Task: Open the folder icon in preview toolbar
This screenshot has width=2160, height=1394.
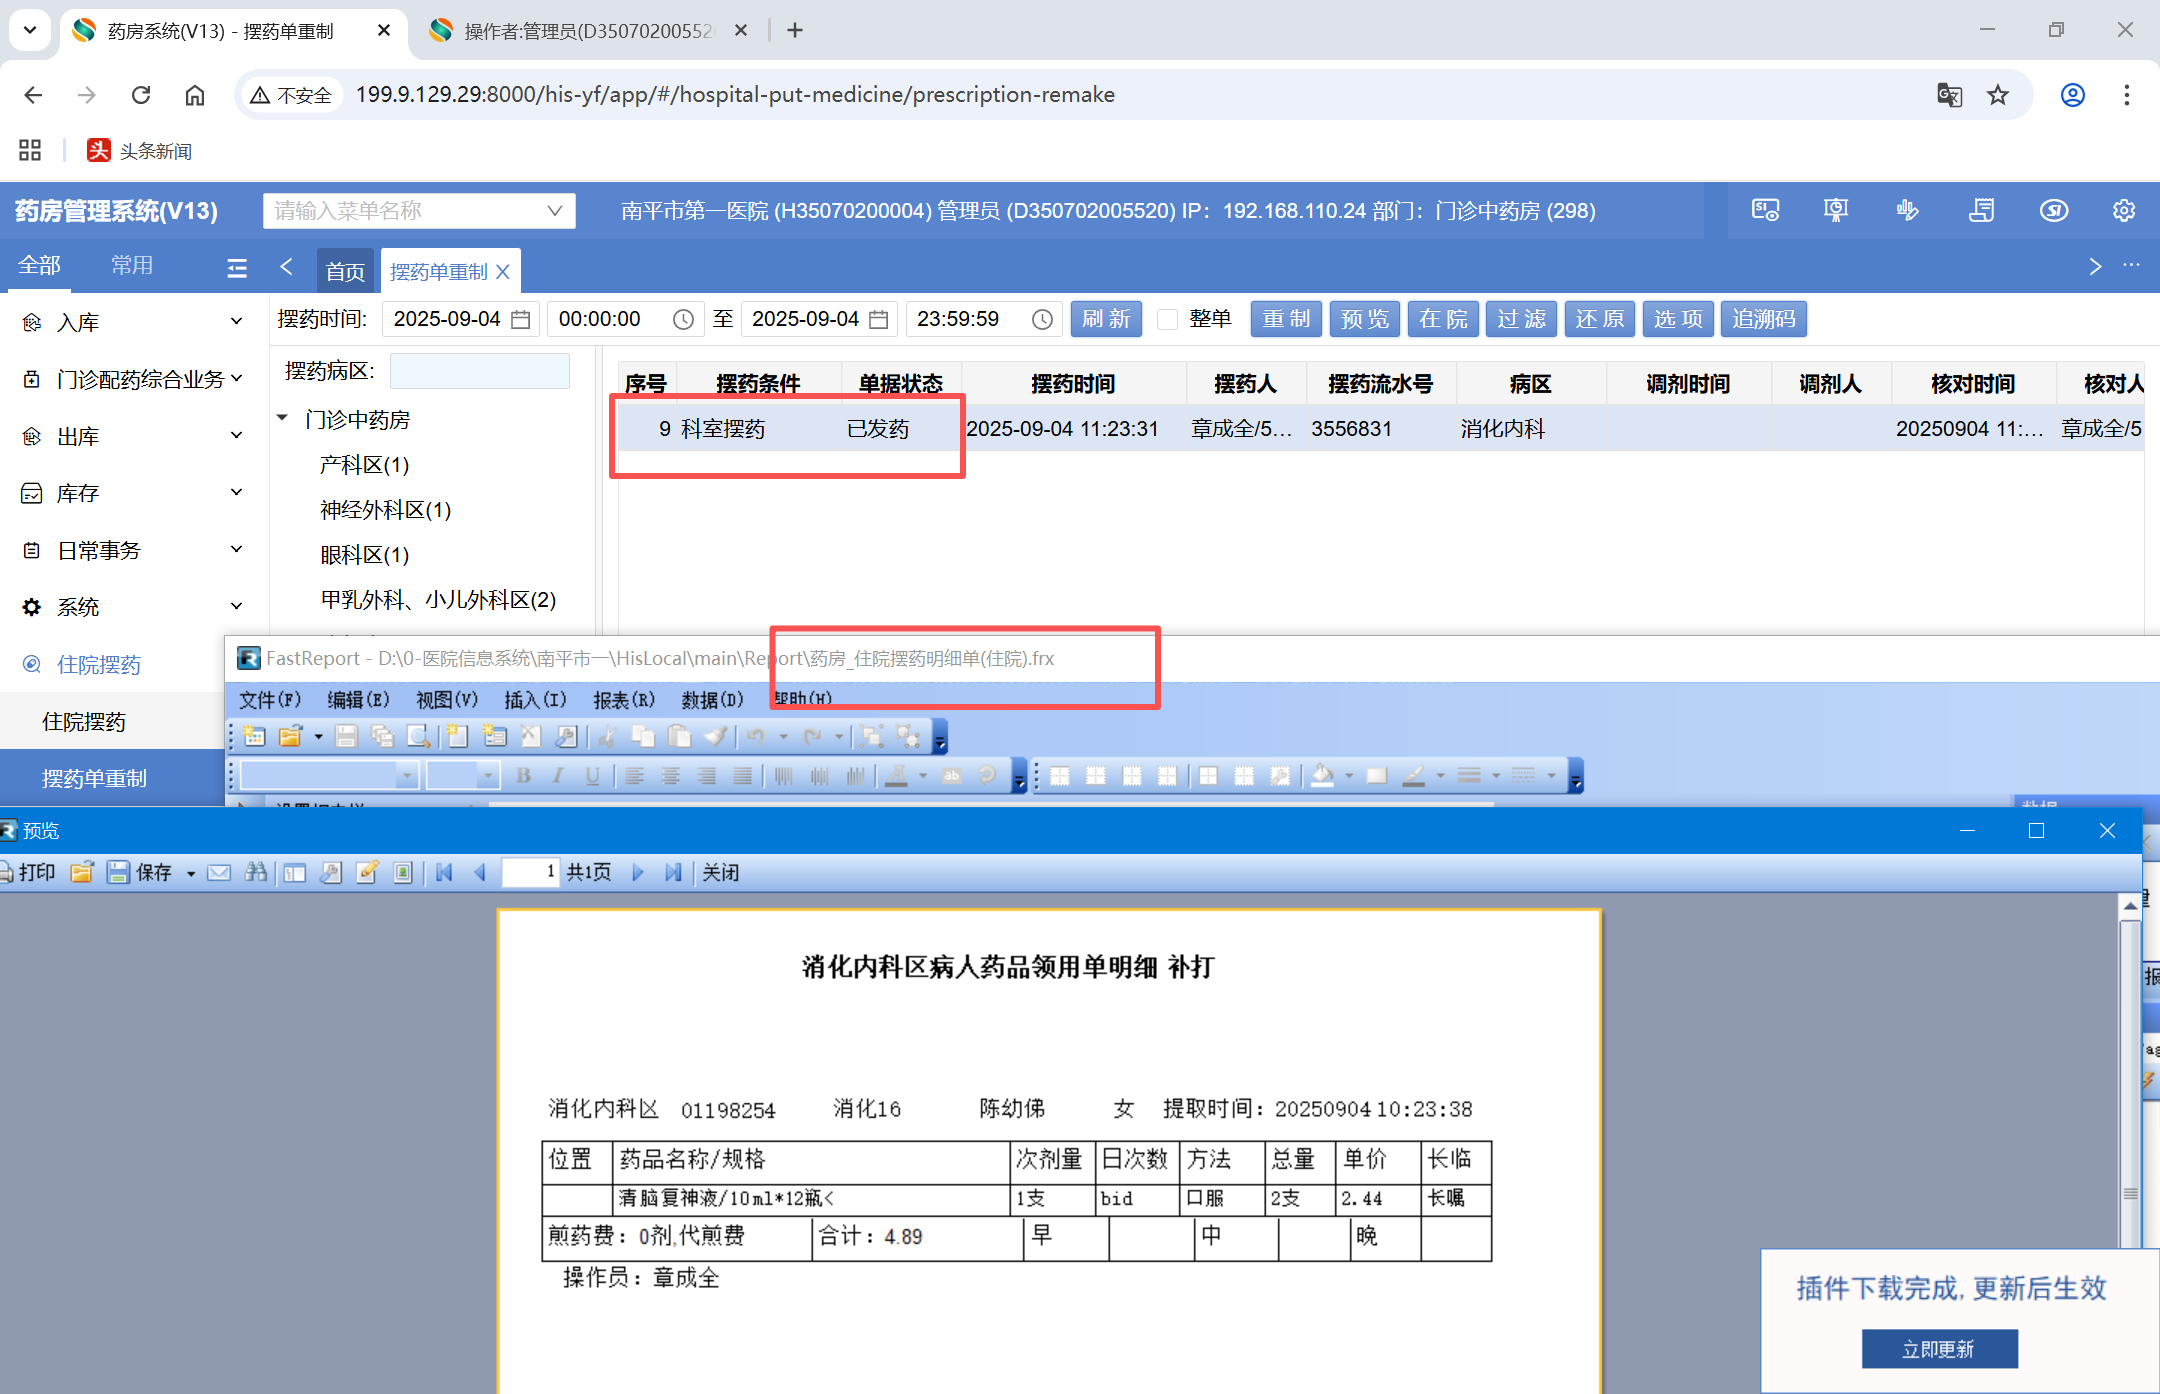Action: pyautogui.click(x=82, y=872)
